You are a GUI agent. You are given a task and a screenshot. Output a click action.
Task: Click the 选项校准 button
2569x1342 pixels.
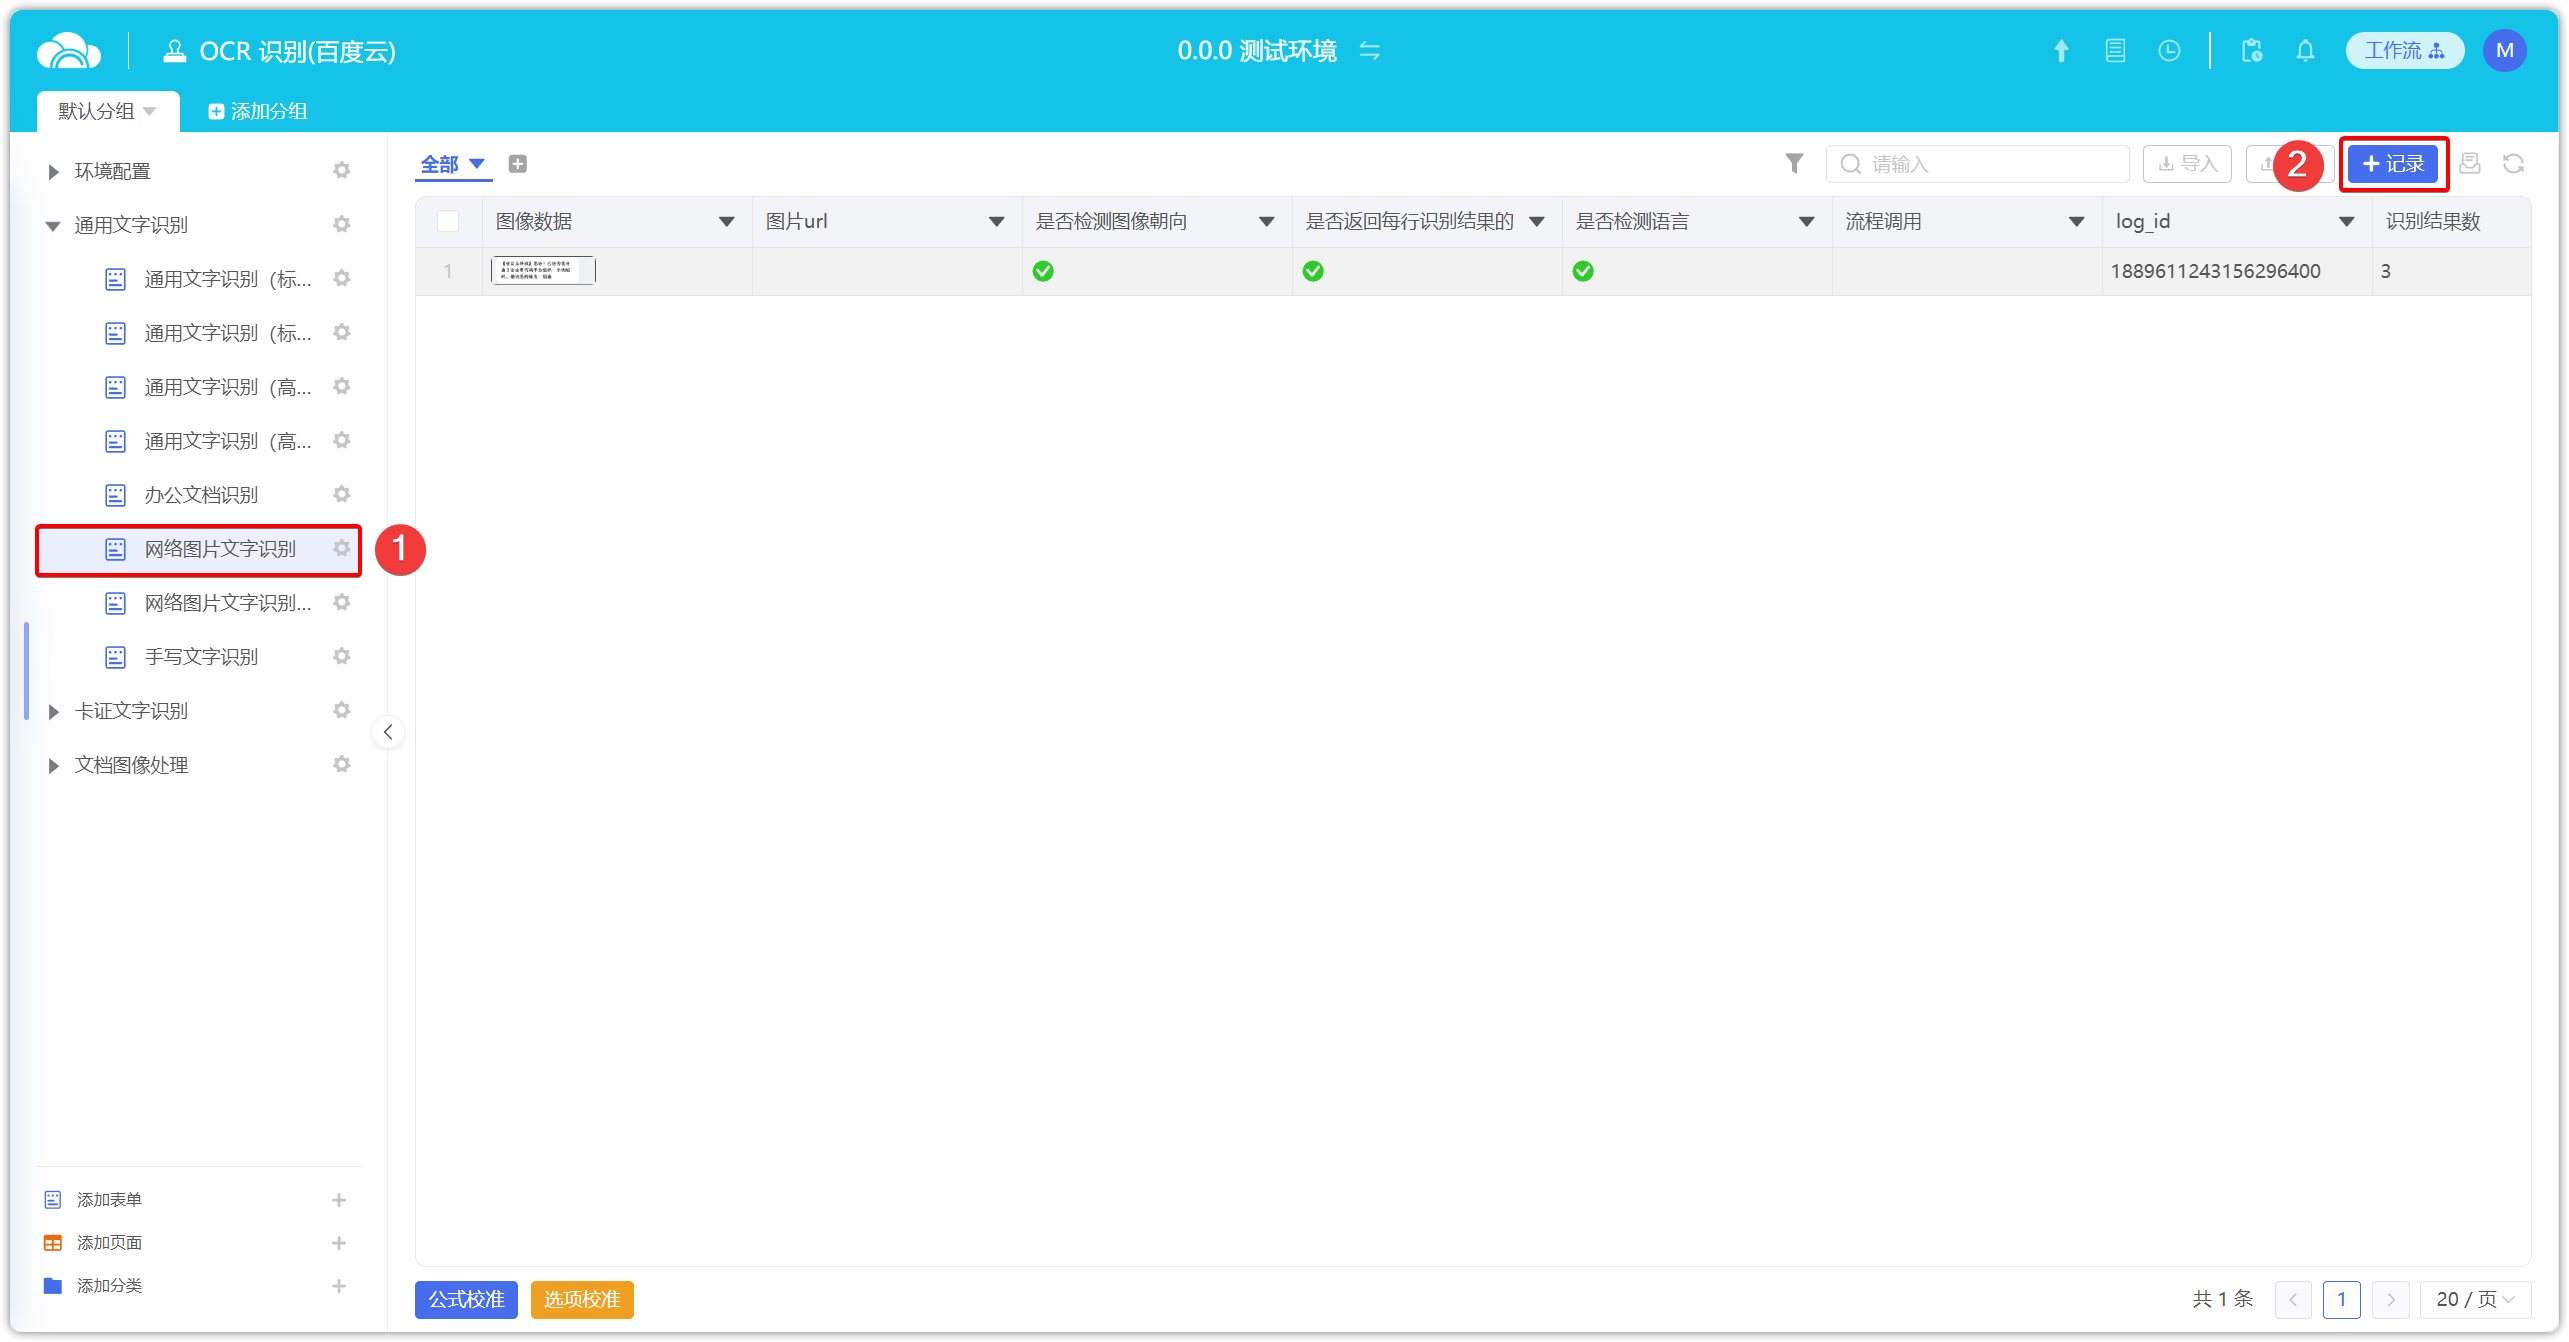point(582,1299)
